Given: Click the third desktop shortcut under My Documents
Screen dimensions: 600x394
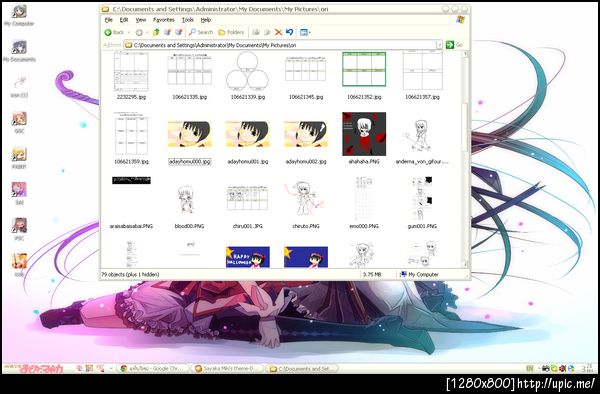Looking at the screenshot, I should [x=19, y=87].
